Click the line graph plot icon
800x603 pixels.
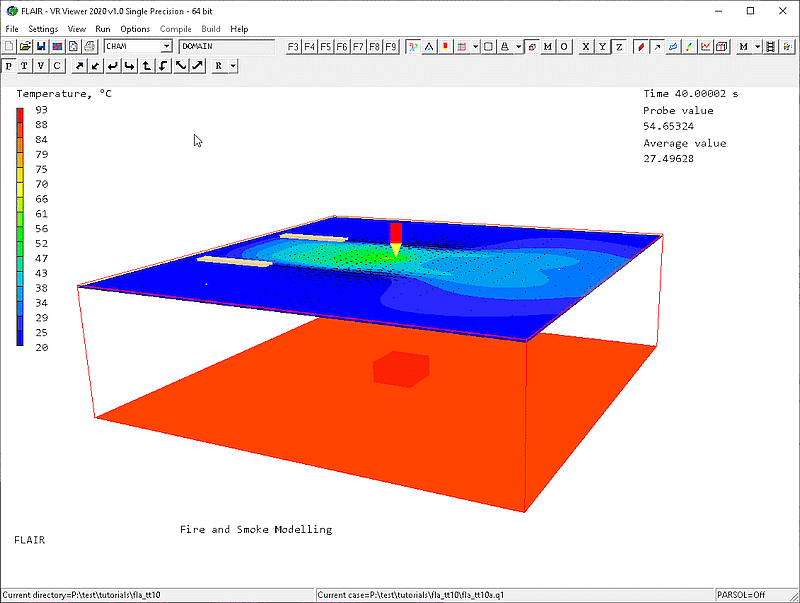pos(706,46)
